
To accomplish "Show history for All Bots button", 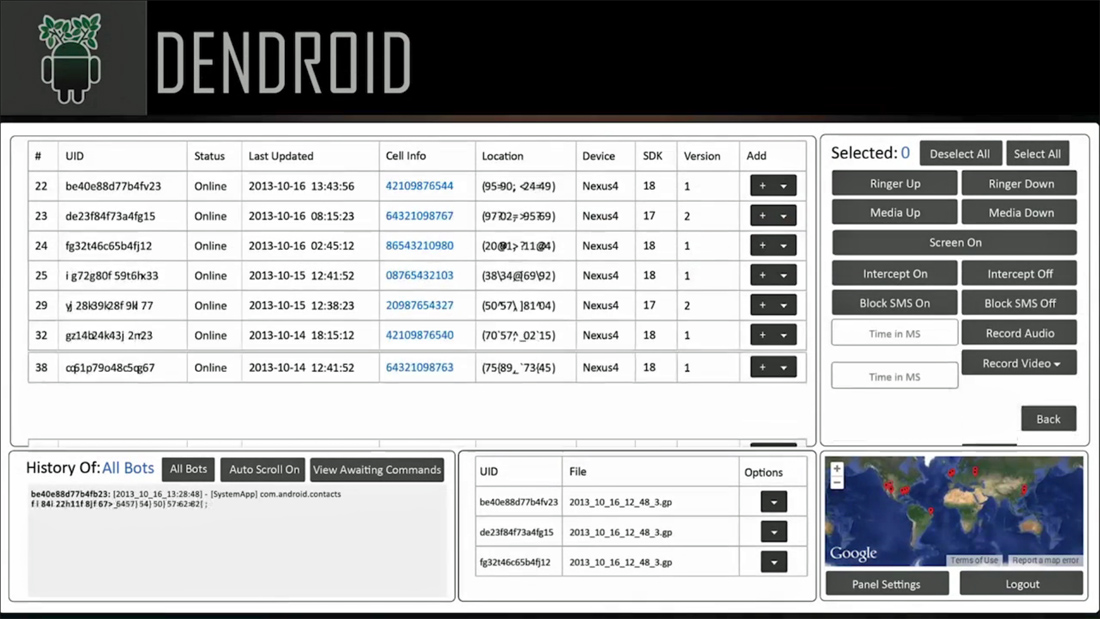I will coord(188,470).
